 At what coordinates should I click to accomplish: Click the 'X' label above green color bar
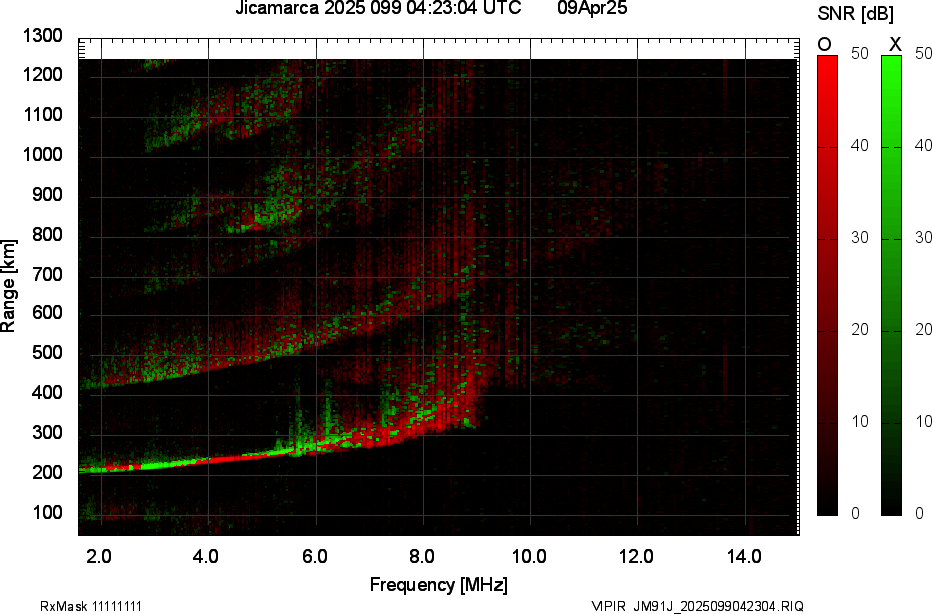[895, 45]
